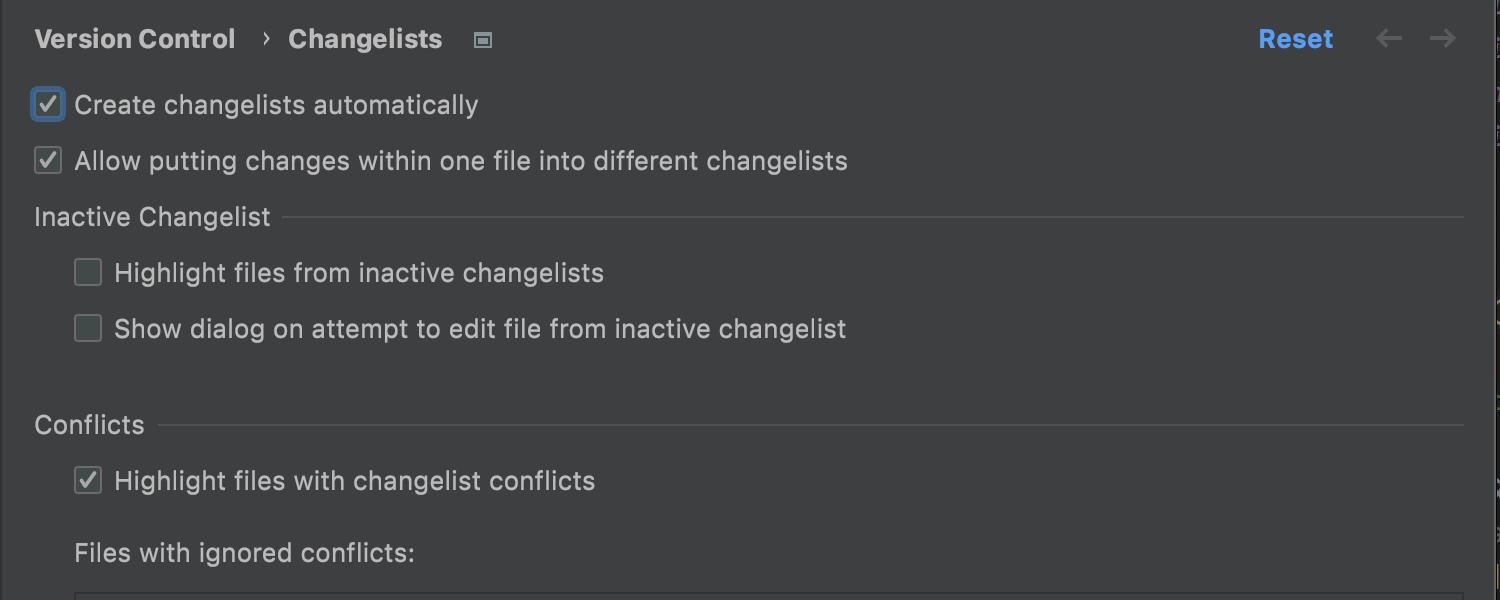Click the 'Highlight files from inactive changelists' text
1500x600 pixels.
[x=359, y=273]
